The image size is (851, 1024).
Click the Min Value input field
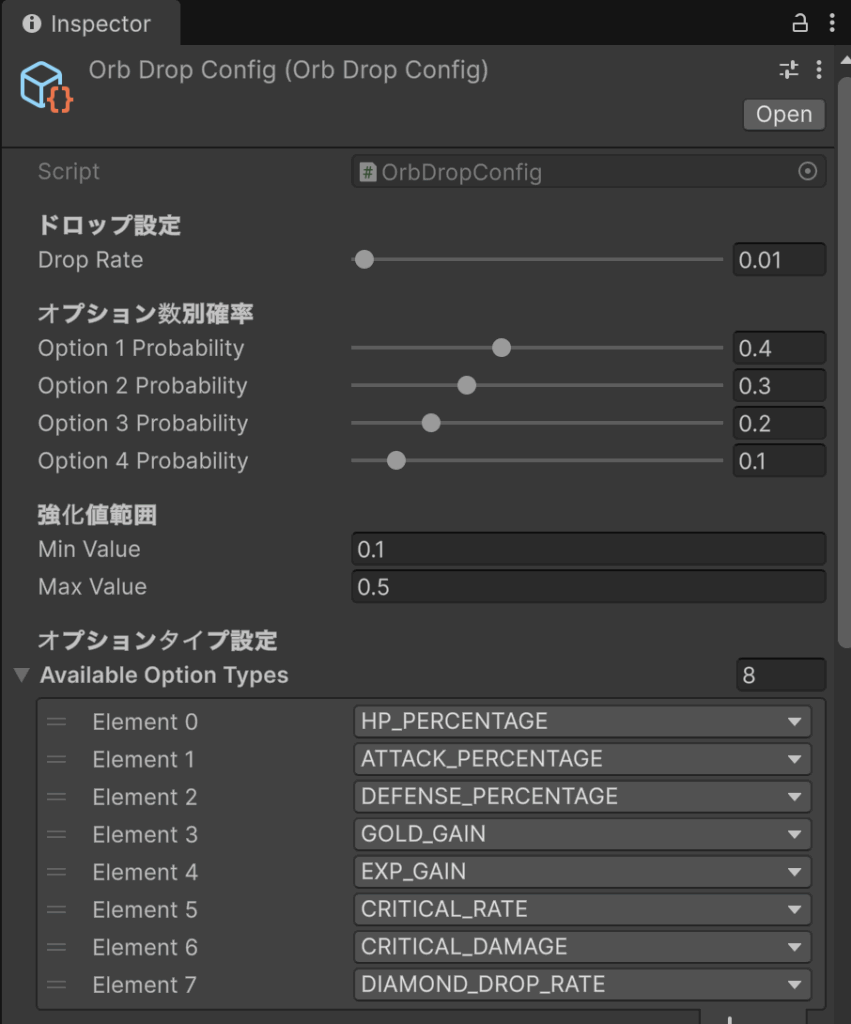[588, 549]
